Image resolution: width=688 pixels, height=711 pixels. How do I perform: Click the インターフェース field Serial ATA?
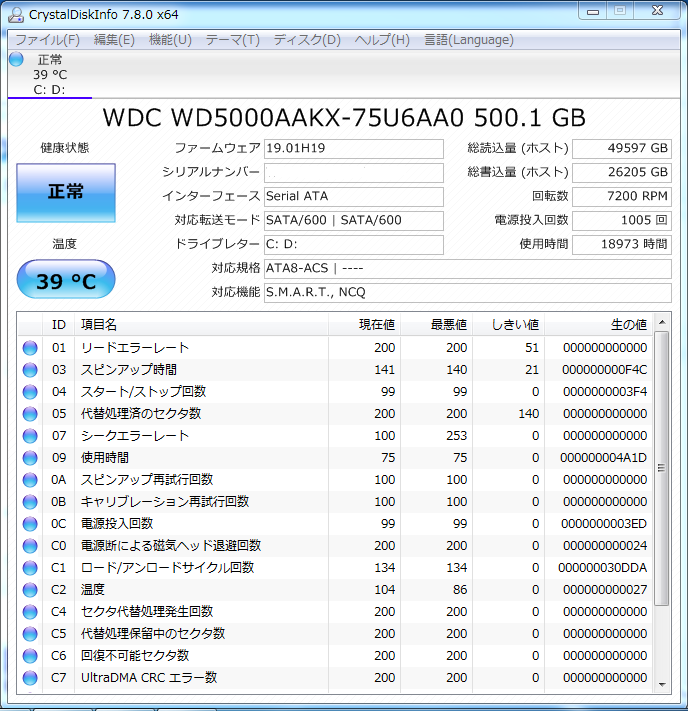(x=354, y=197)
